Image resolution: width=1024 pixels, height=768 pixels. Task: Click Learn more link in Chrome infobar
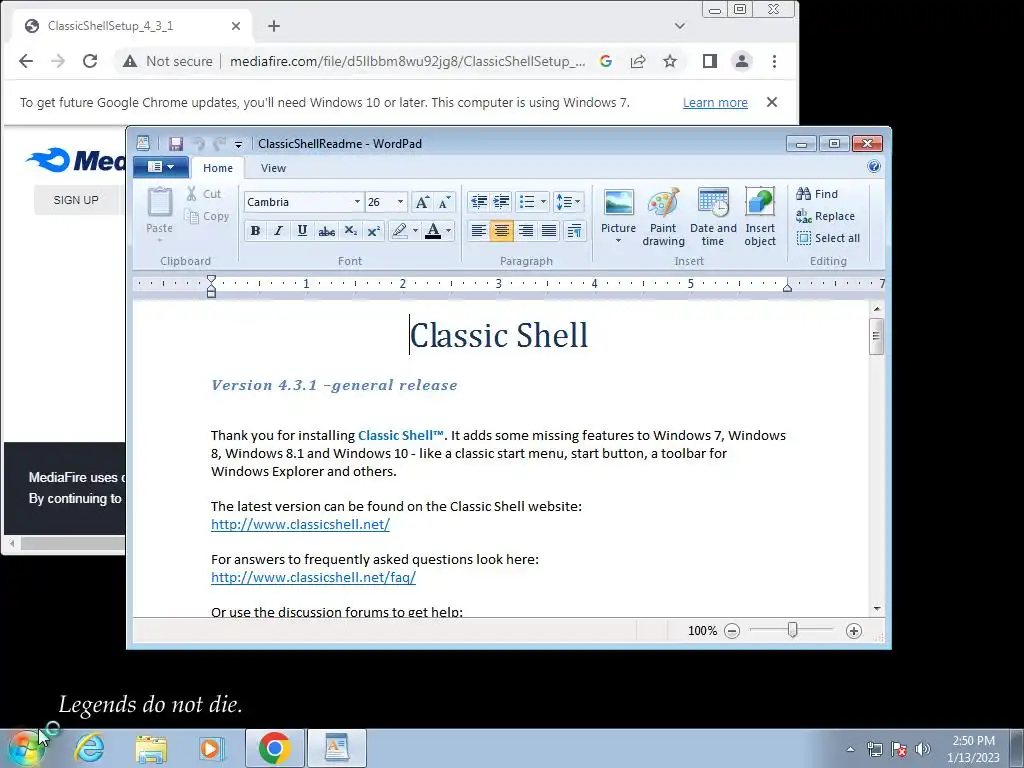click(x=715, y=103)
